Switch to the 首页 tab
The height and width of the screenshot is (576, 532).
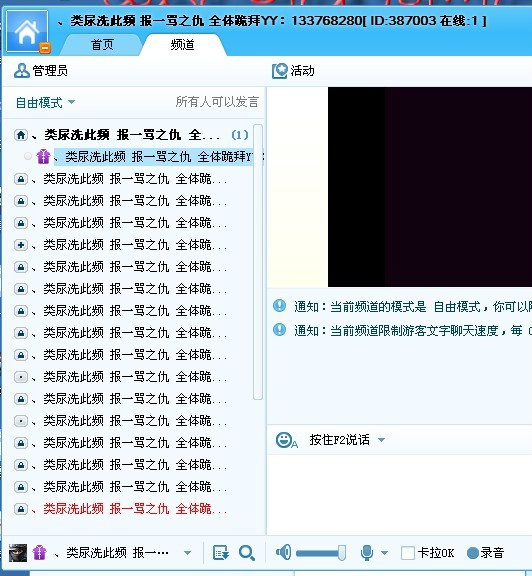pyautogui.click(x=102, y=45)
